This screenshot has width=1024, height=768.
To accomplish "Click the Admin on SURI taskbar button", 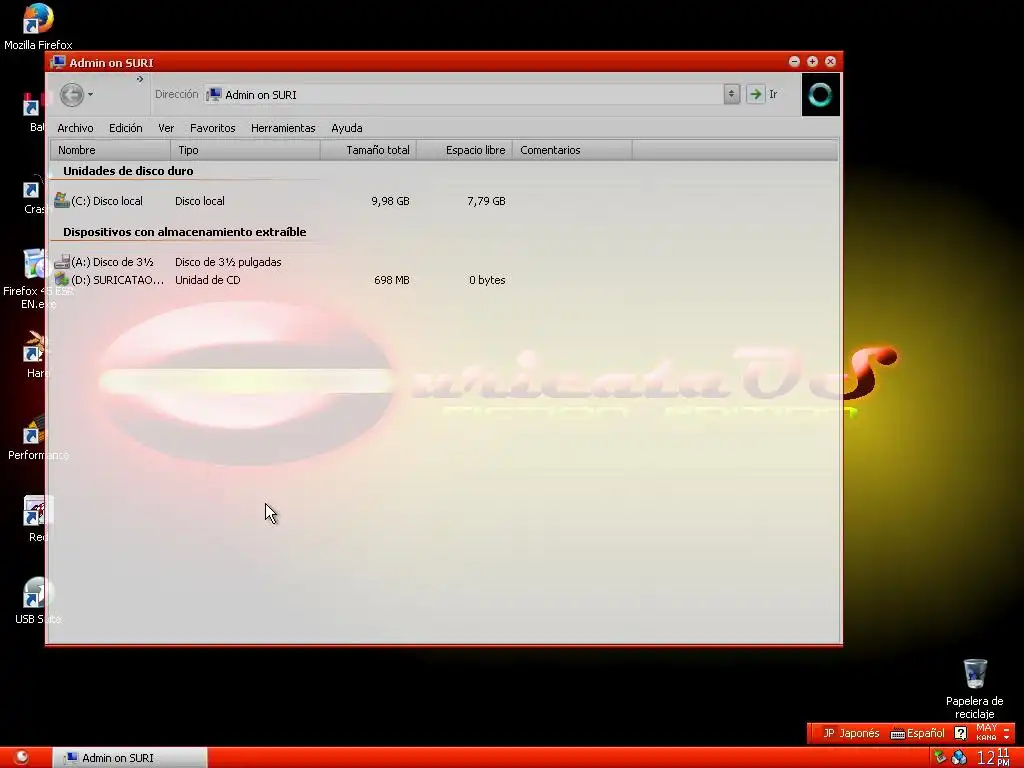I will [x=131, y=758].
